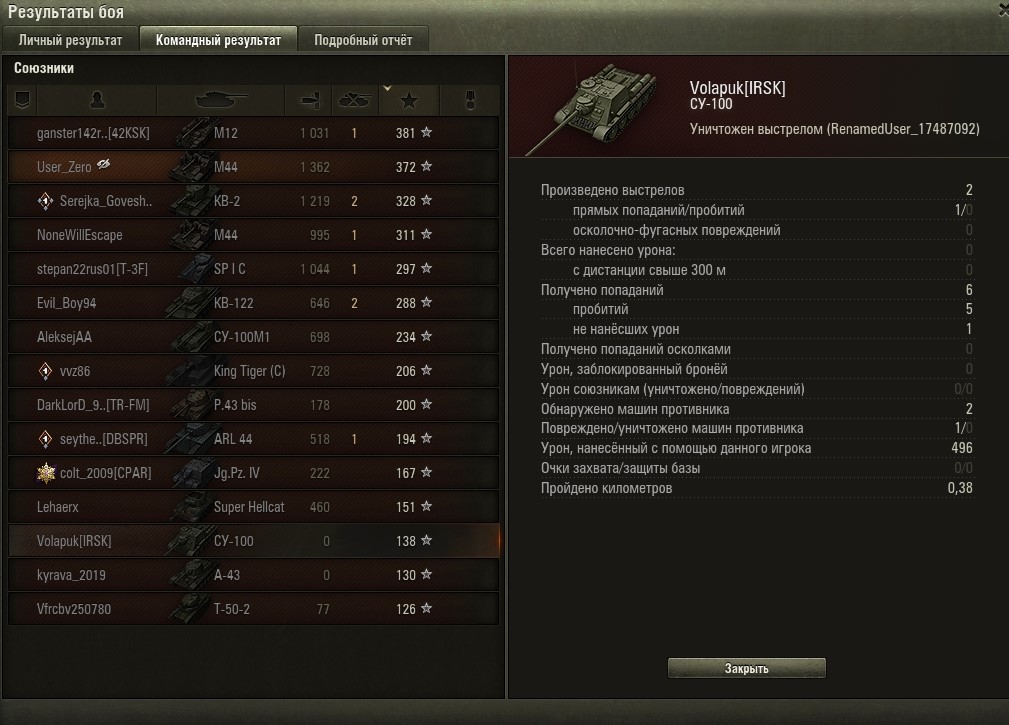Switch to the Подробный отчёт tab

pos(363,40)
